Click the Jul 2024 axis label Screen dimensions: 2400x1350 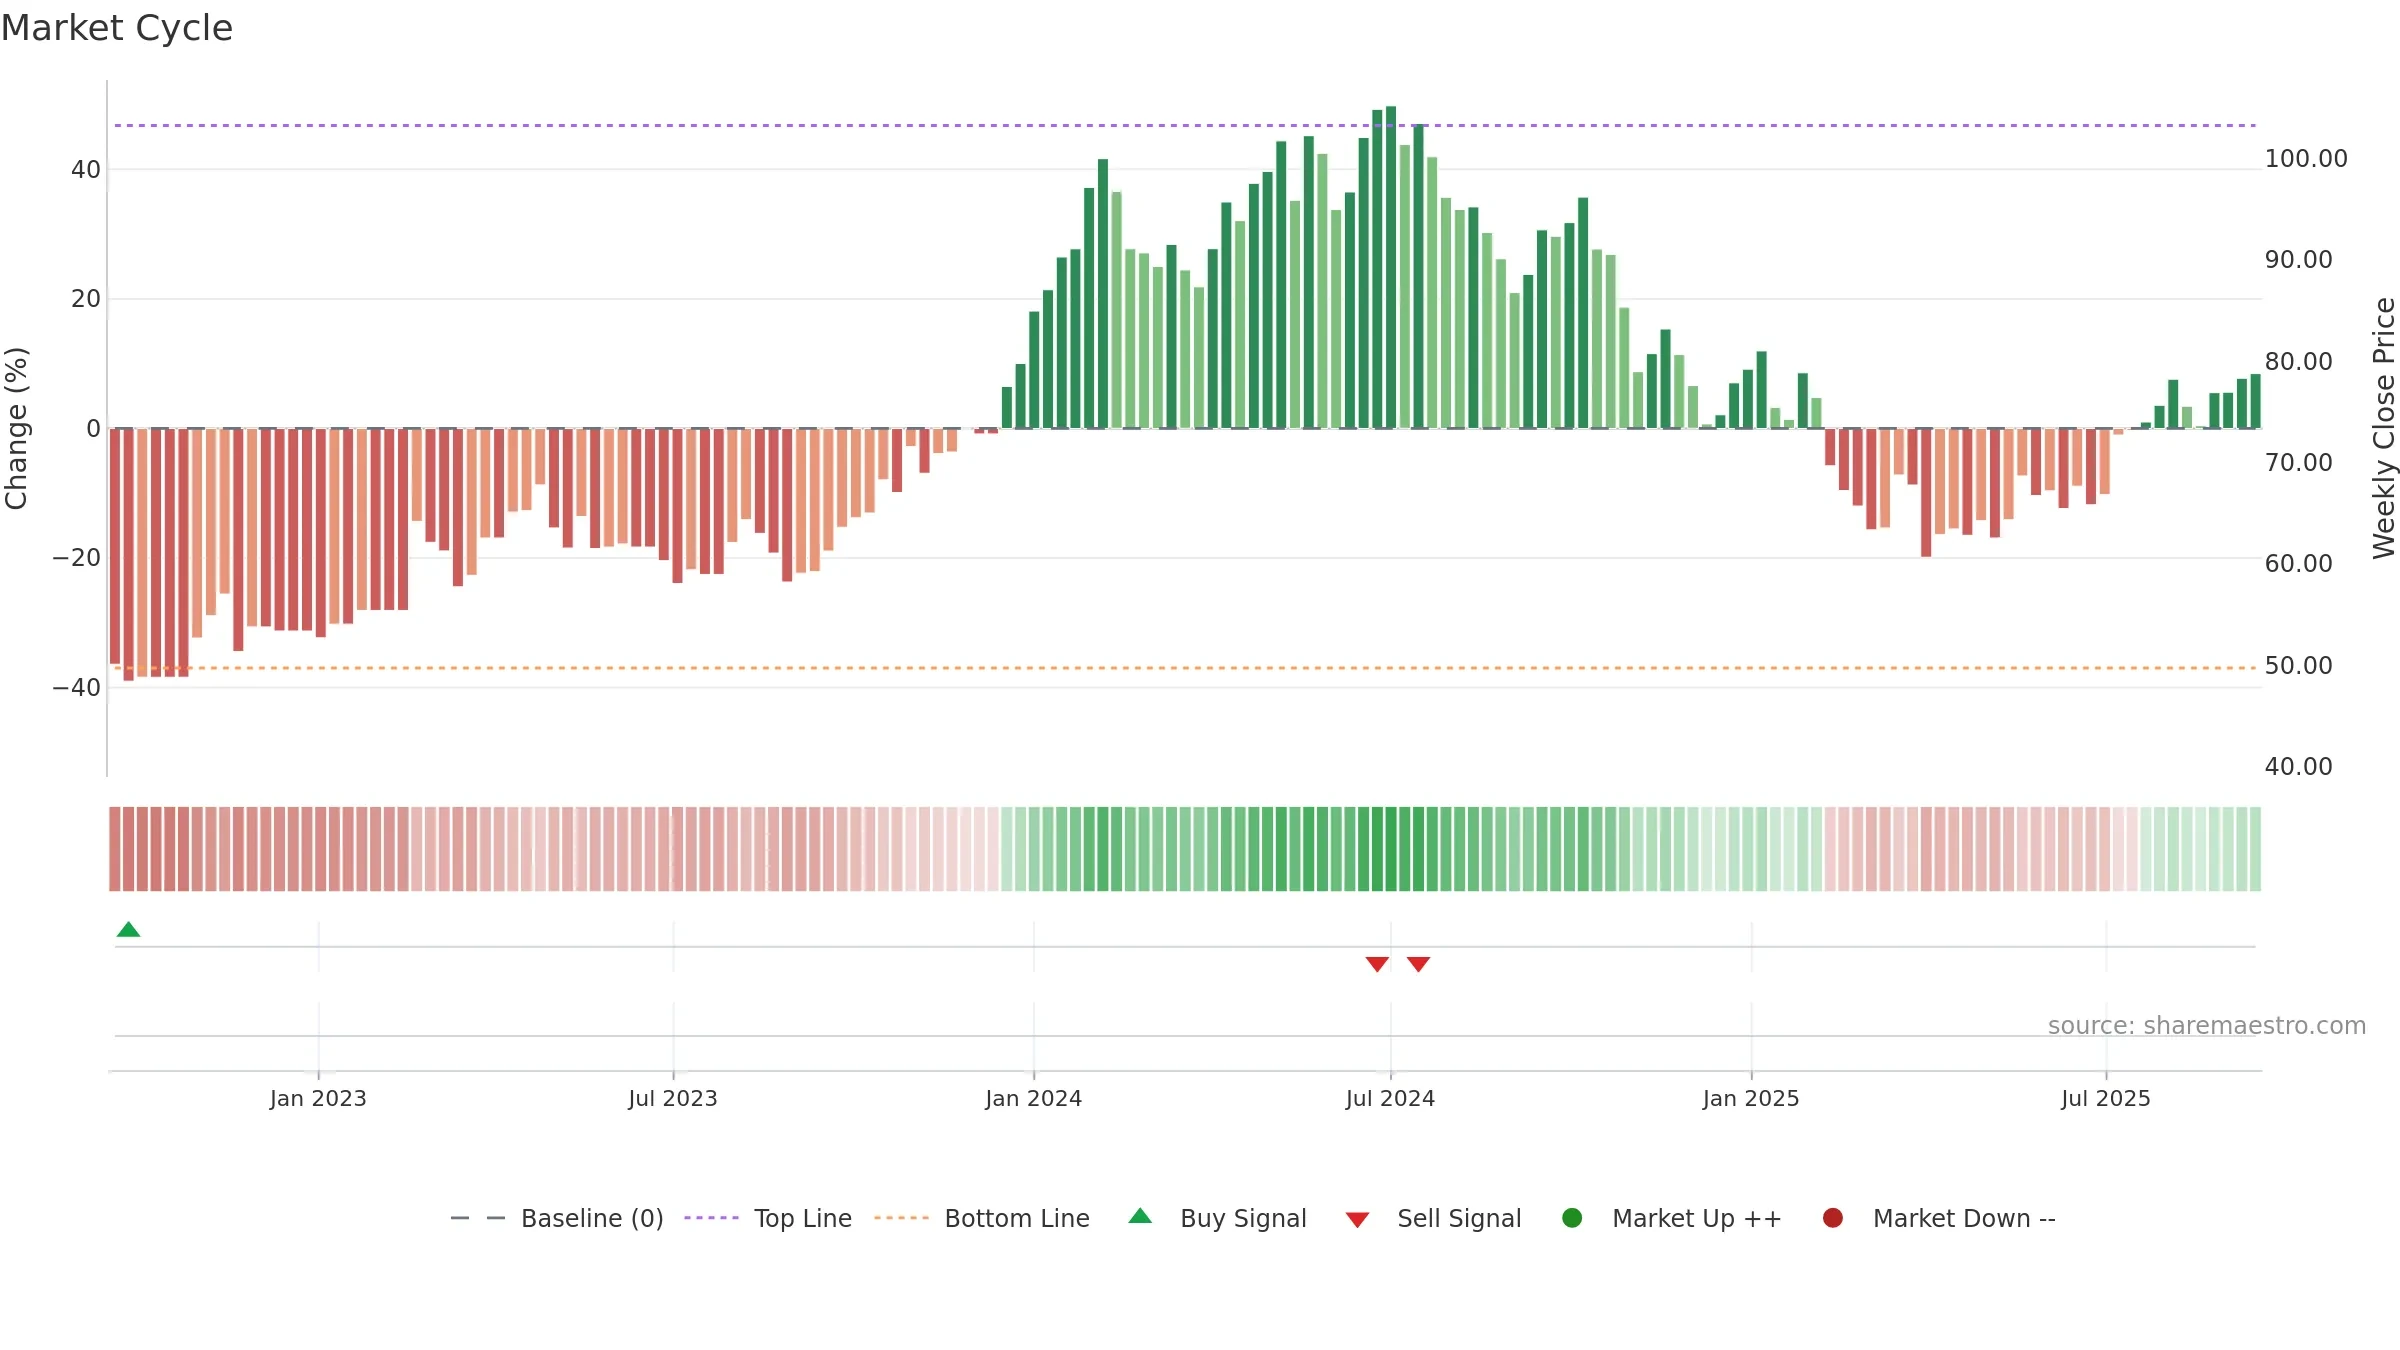(x=1390, y=1099)
